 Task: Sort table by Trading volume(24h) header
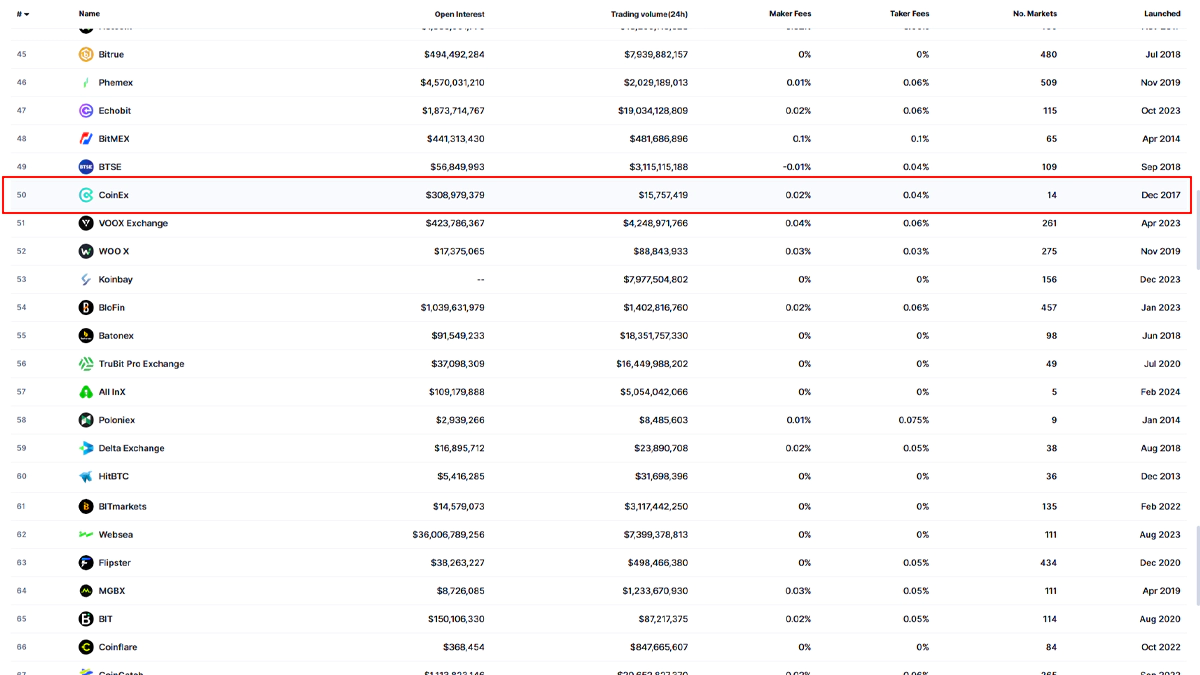(x=649, y=14)
